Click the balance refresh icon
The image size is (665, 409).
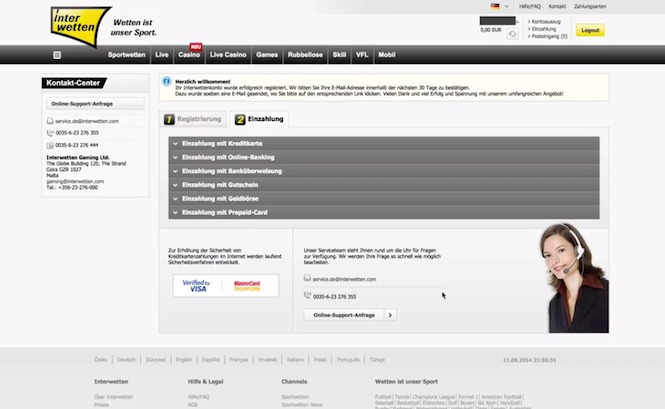[512, 33]
